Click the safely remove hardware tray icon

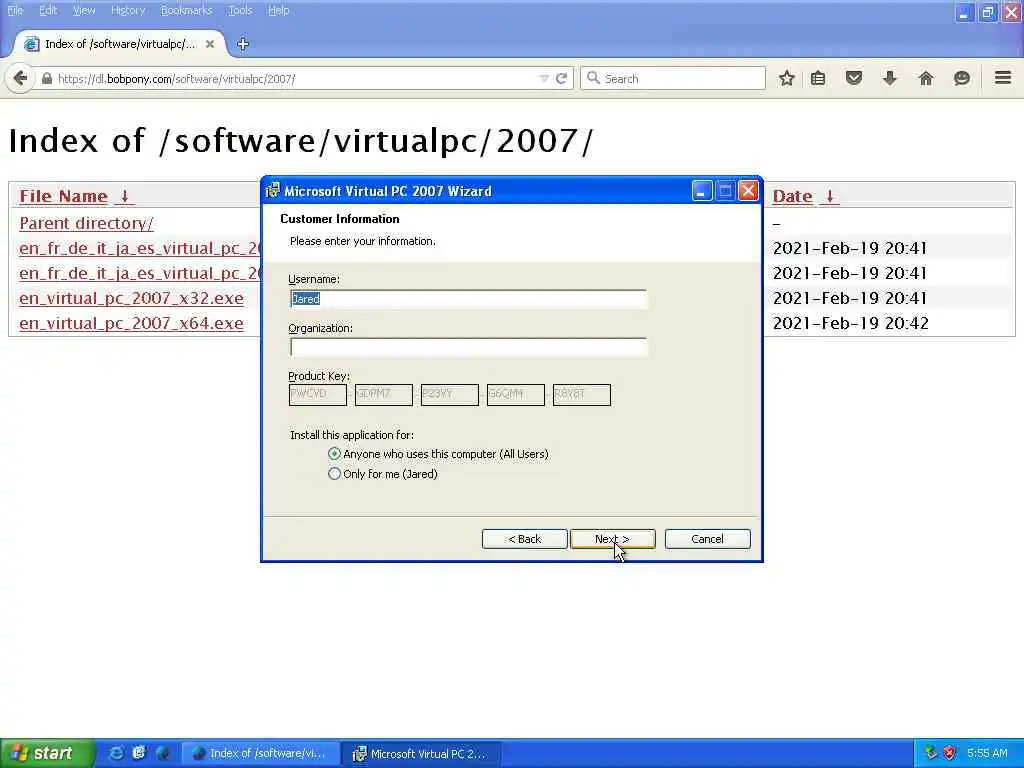931,753
